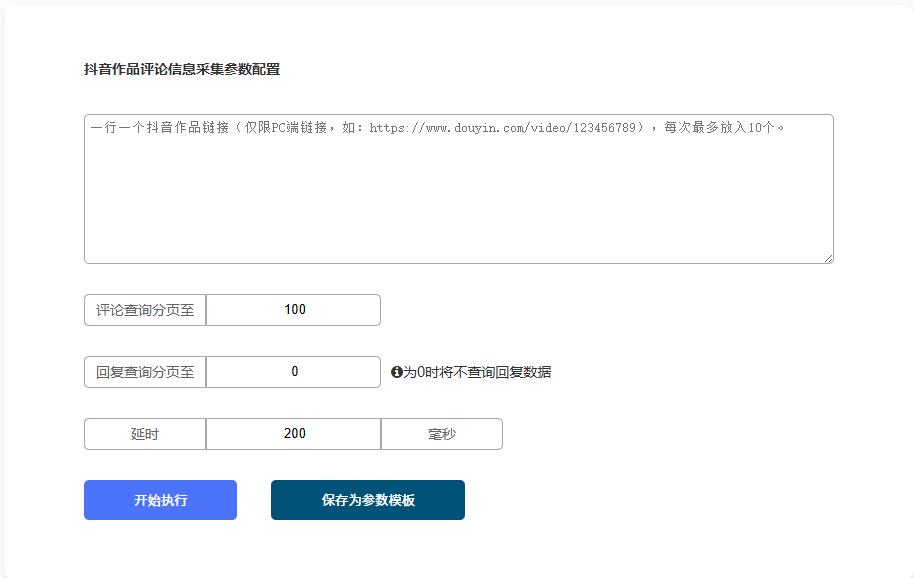Click the delay value field showing 200
The width and height of the screenshot is (914, 578).
(x=293, y=434)
